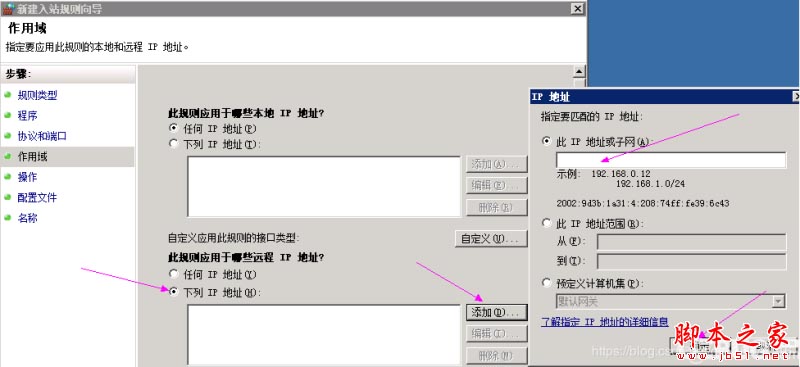The height and width of the screenshot is (367, 800).
Task: Select 此 IP 地址范围(R) radio button
Action: click(x=547, y=223)
